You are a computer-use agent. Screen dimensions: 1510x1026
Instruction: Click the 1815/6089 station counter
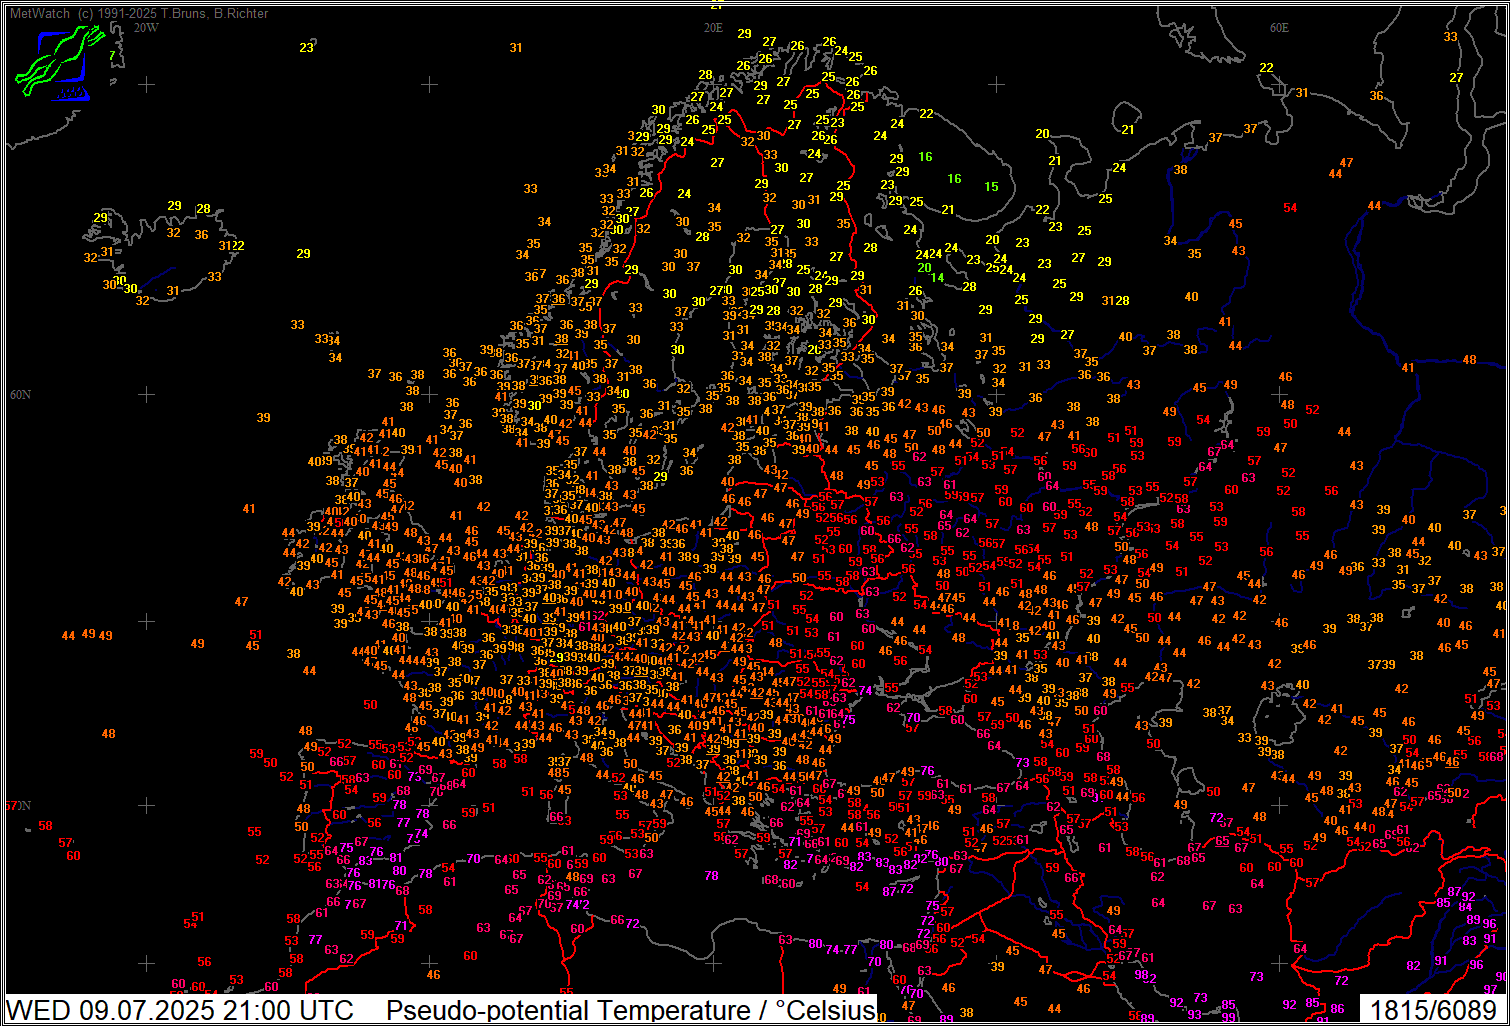click(x=1434, y=1009)
